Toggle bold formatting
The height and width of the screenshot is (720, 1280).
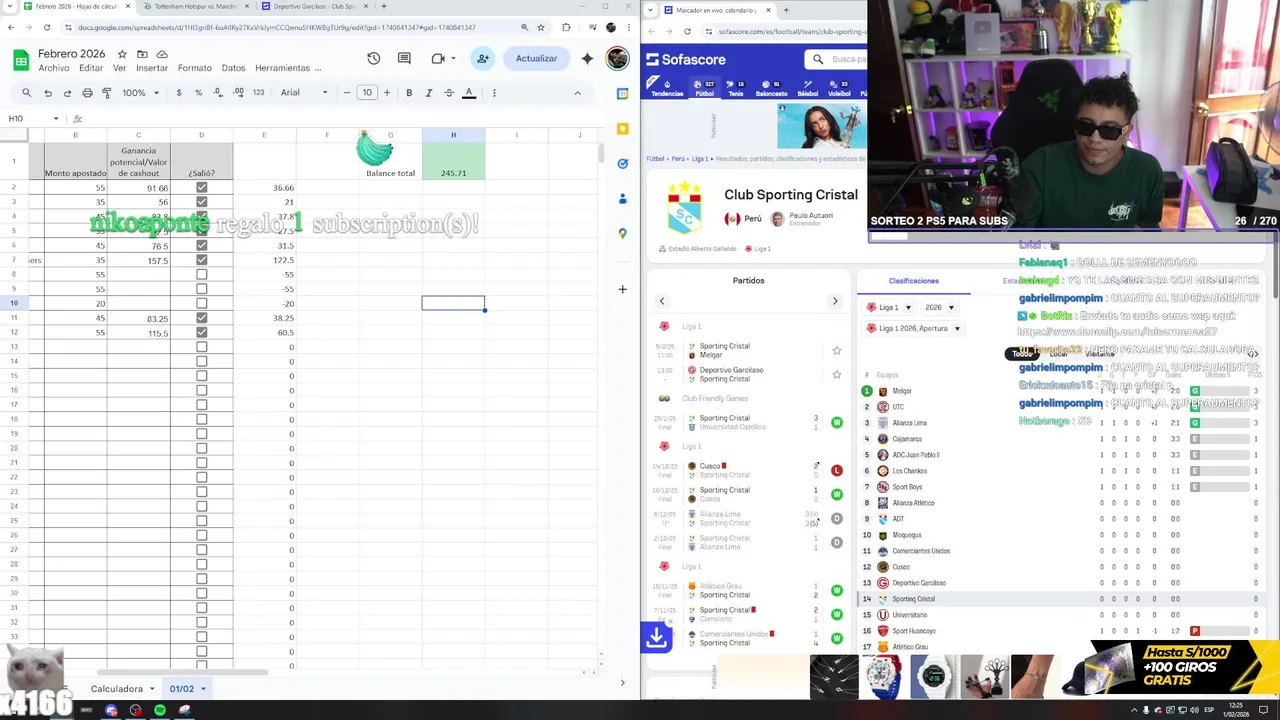click(x=409, y=93)
